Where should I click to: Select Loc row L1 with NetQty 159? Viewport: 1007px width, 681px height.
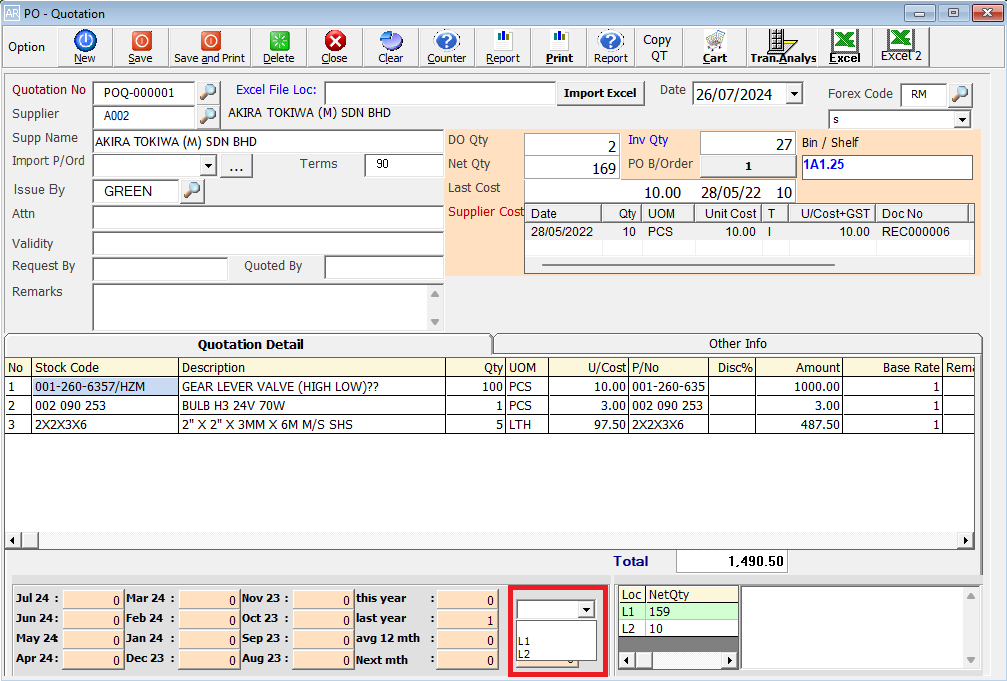click(678, 612)
